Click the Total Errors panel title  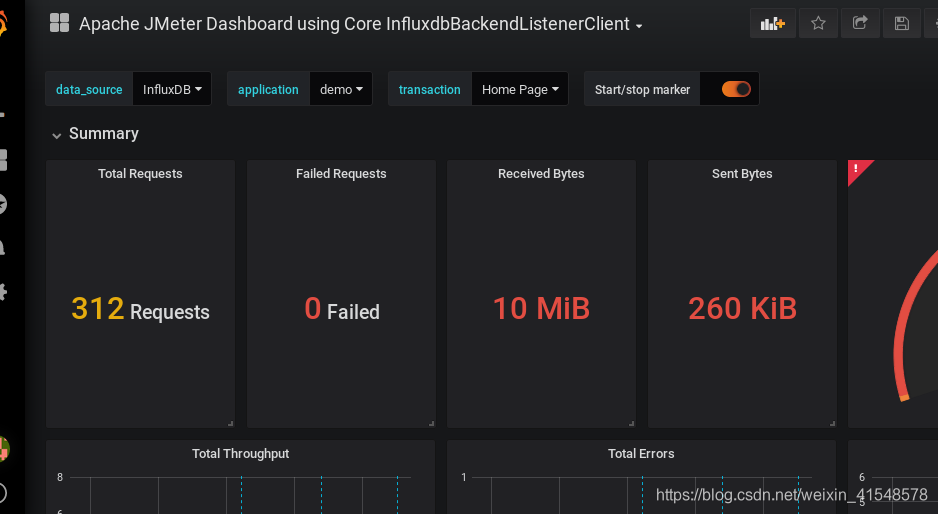pyautogui.click(x=641, y=454)
